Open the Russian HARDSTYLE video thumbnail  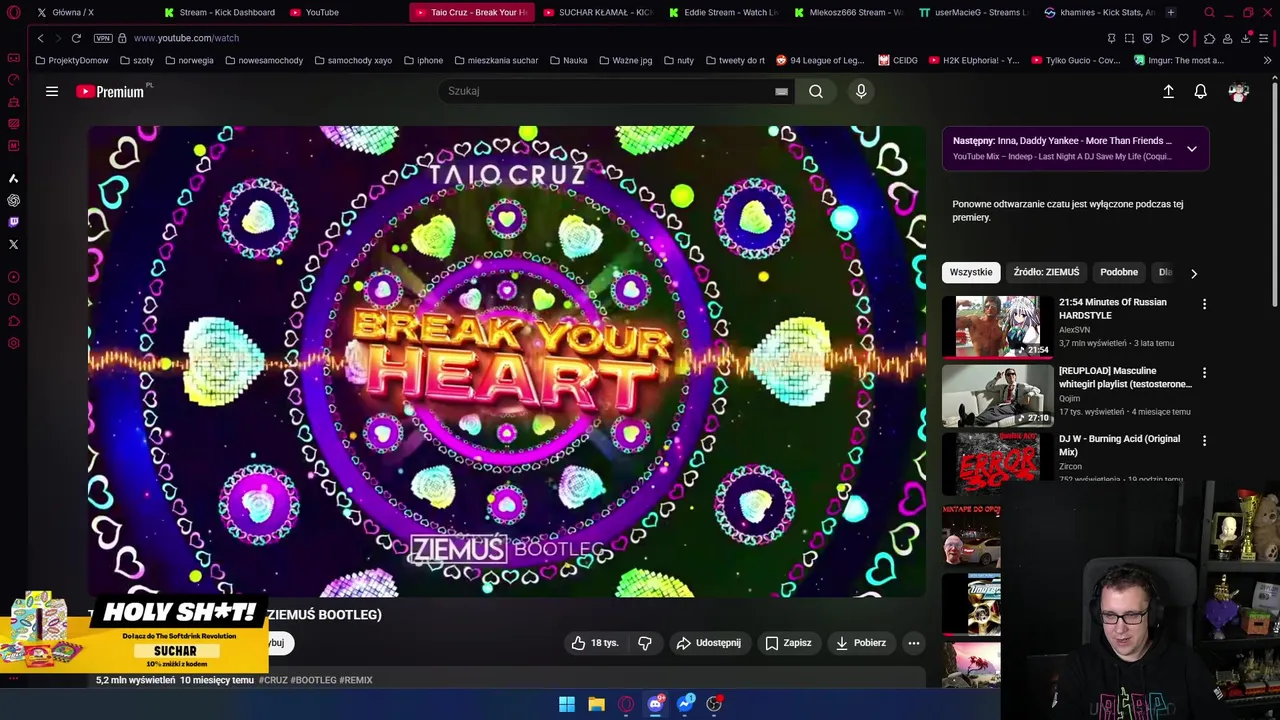click(997, 327)
